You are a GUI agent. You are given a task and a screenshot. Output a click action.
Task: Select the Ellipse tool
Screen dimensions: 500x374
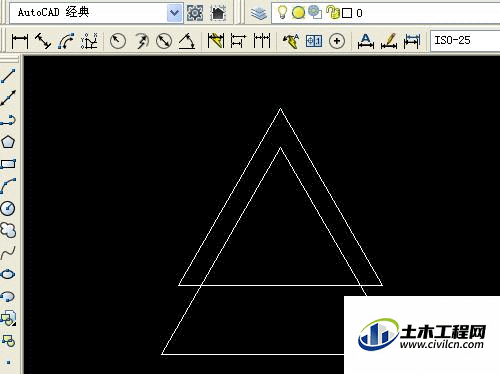click(8, 274)
